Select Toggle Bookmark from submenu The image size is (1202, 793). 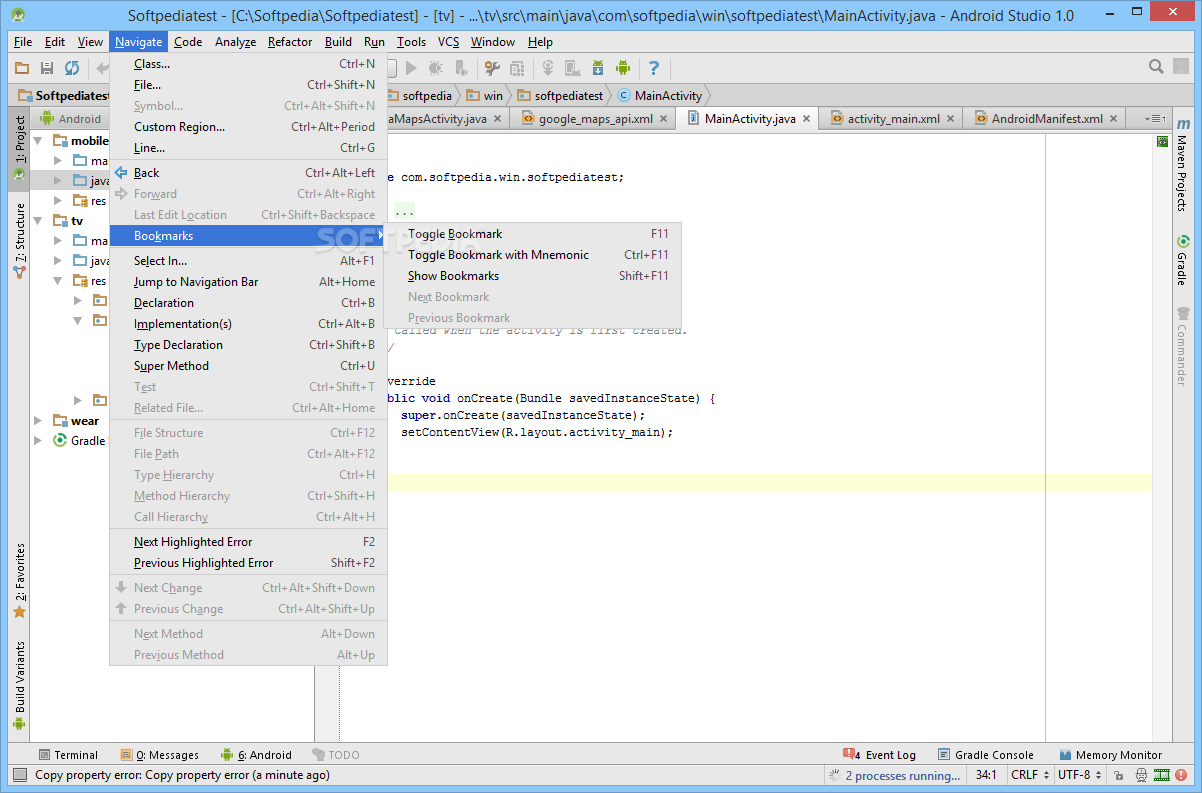coord(533,234)
